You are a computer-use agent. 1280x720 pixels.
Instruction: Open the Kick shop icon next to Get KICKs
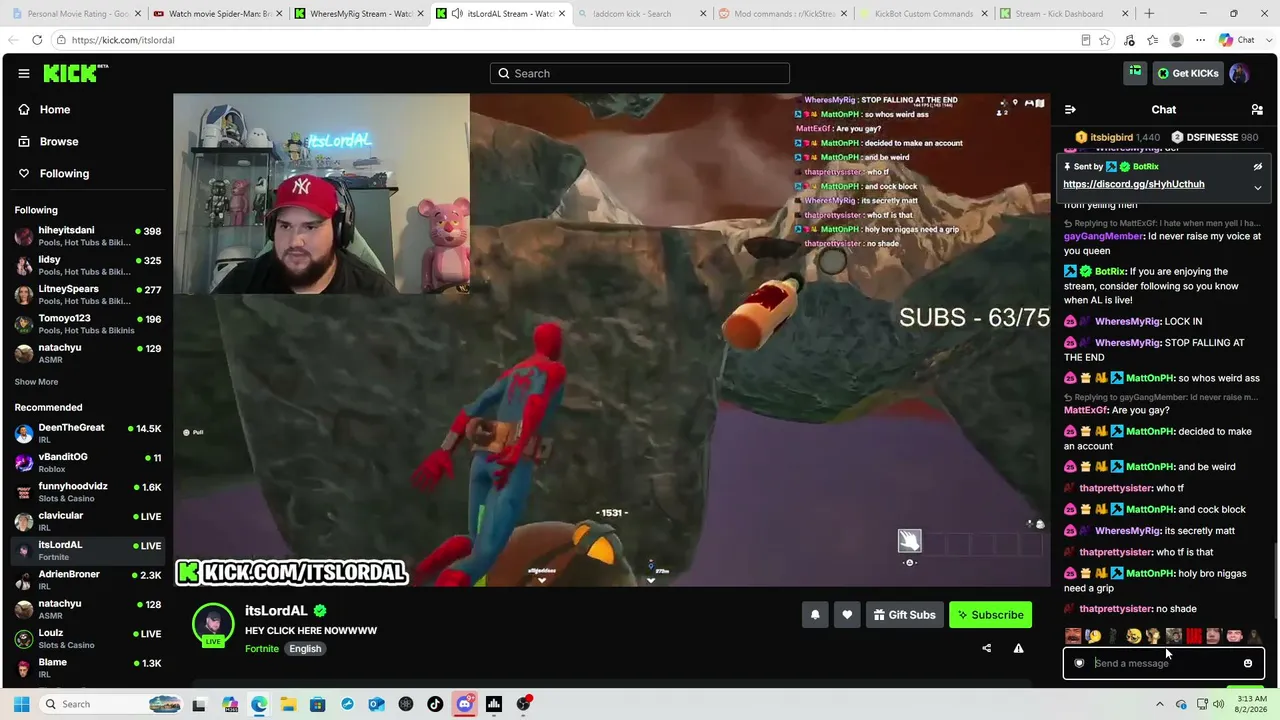(x=1135, y=73)
